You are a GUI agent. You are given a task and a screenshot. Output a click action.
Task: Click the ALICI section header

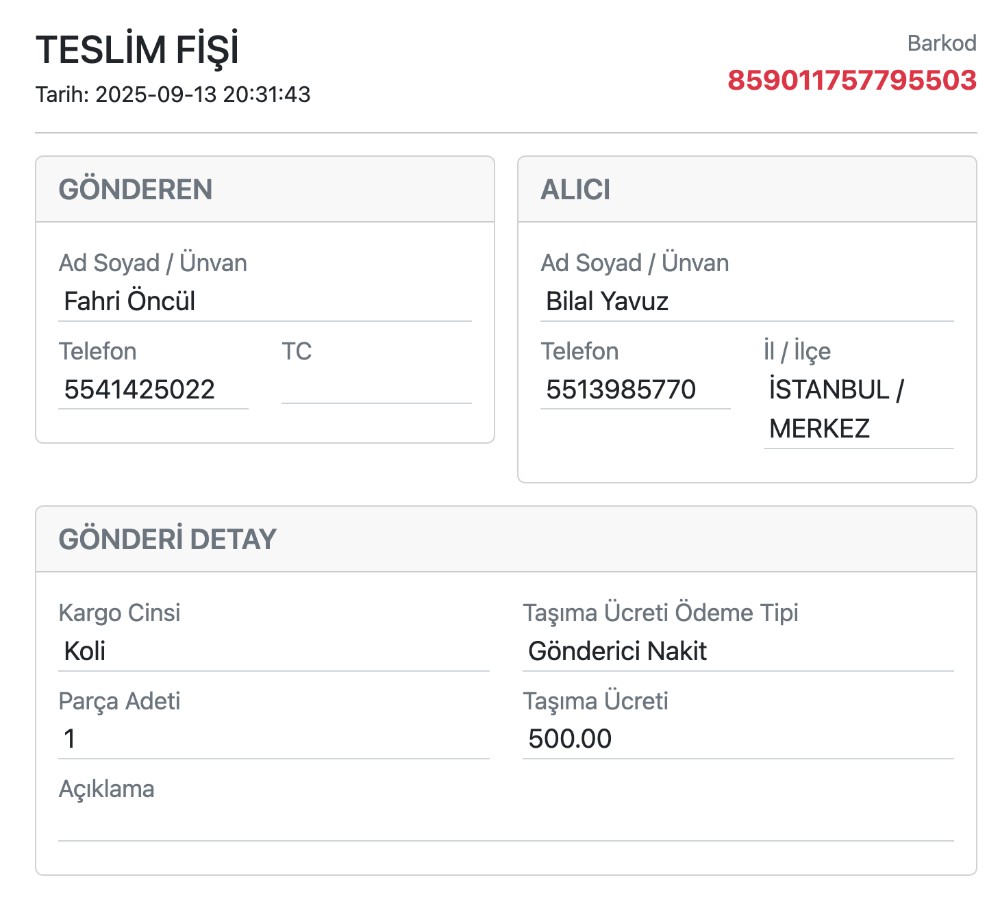576,189
